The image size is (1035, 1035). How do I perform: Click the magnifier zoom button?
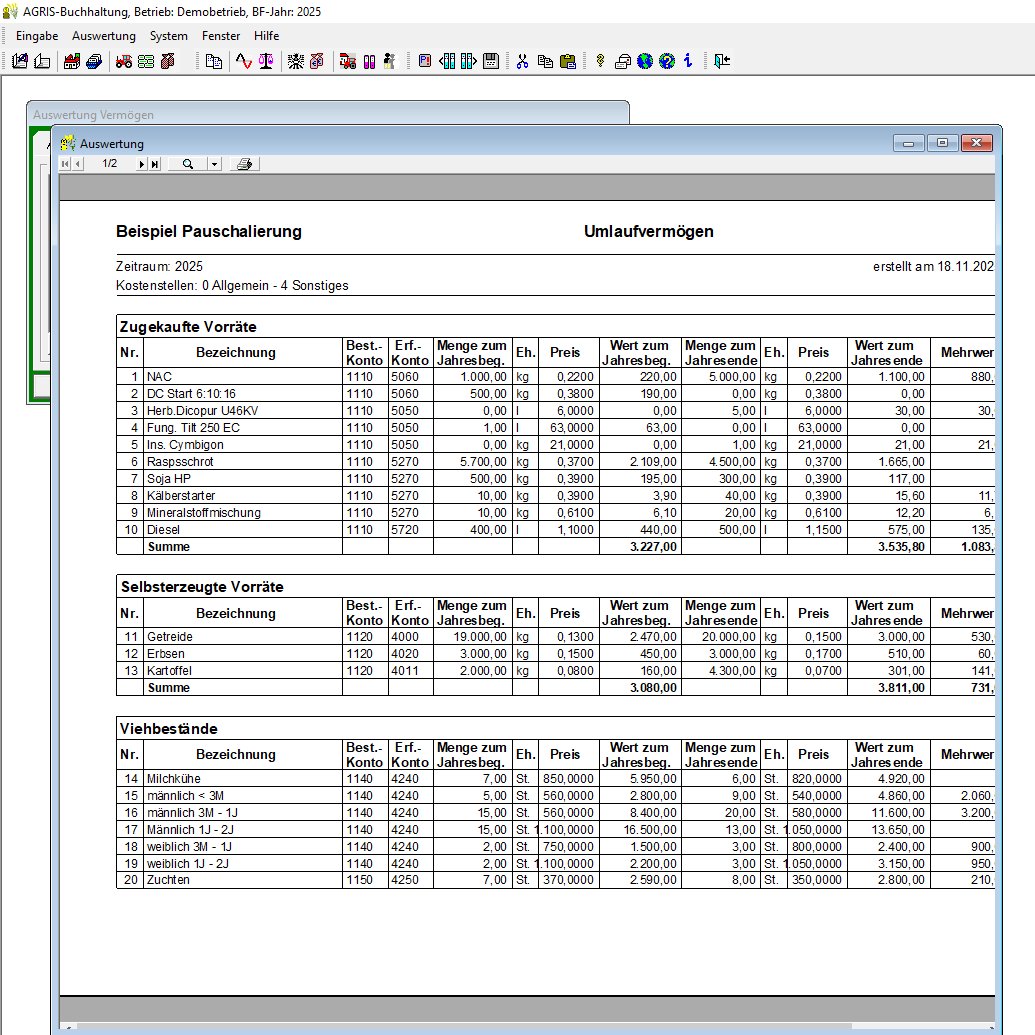[x=187, y=164]
